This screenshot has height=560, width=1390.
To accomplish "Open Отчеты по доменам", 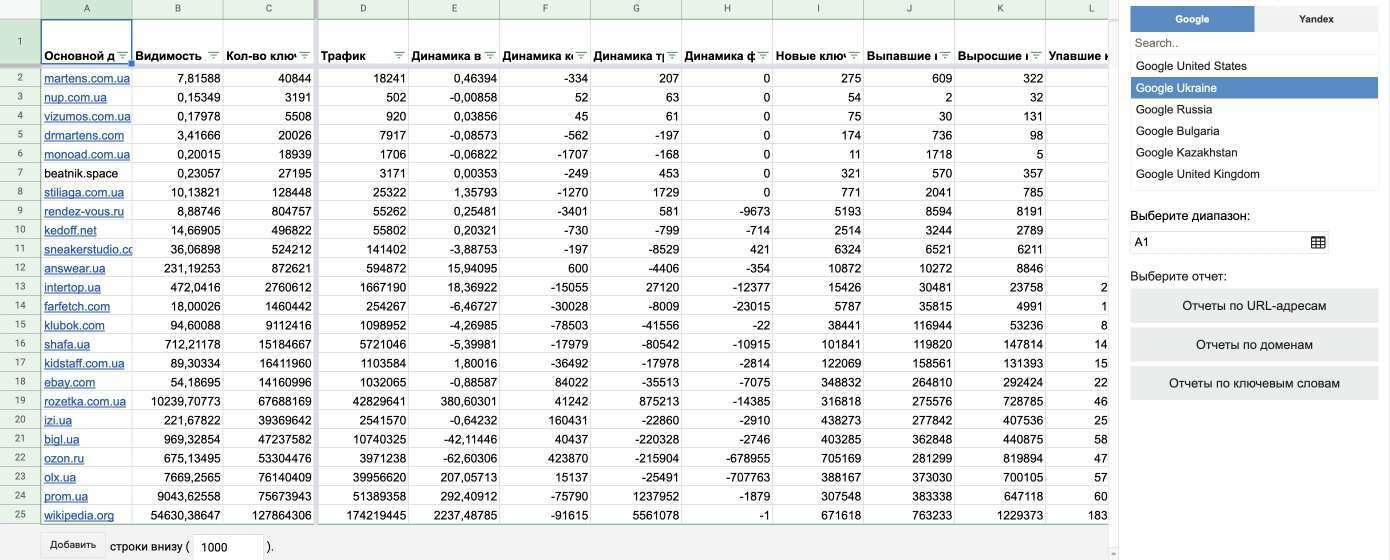I will pos(1254,345).
